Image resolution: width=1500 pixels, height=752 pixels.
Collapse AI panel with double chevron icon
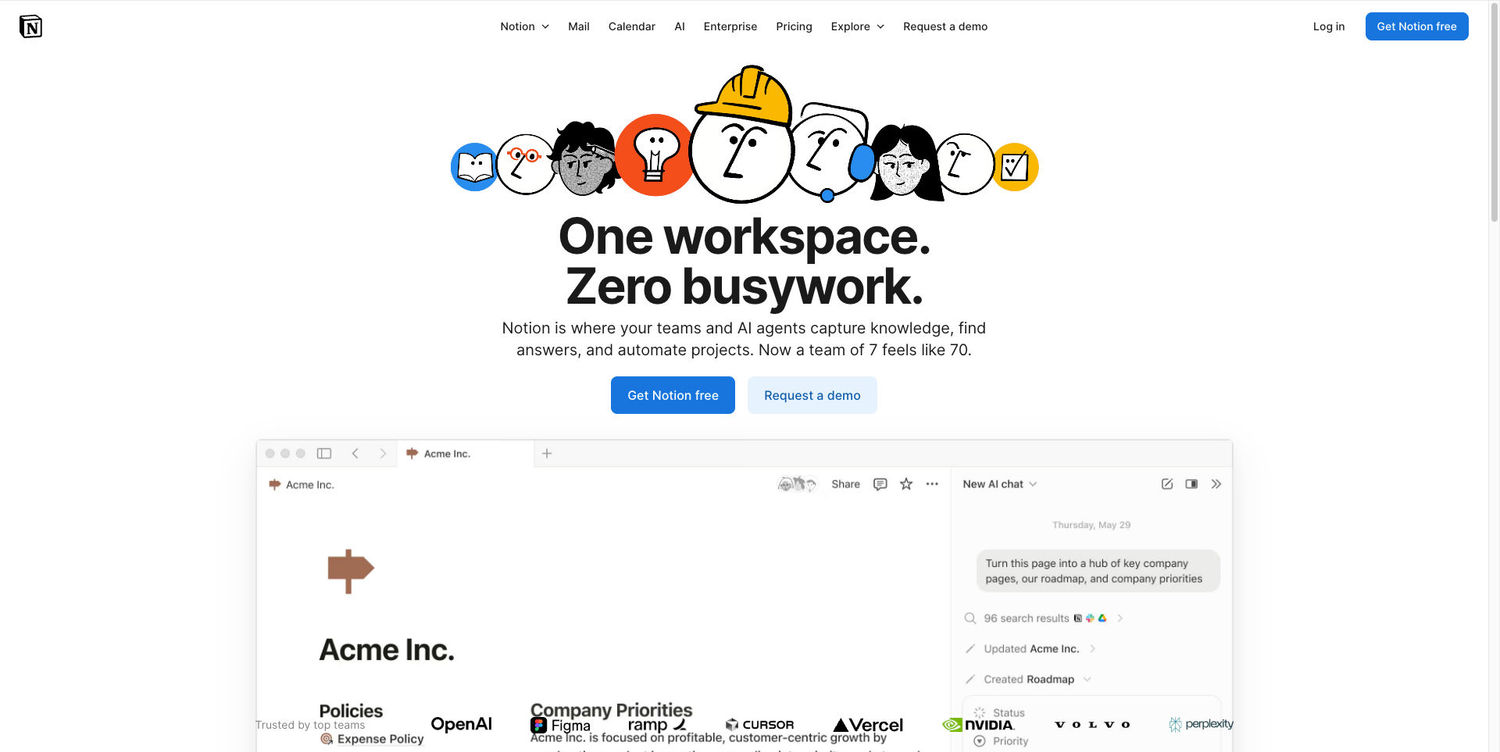pos(1216,484)
